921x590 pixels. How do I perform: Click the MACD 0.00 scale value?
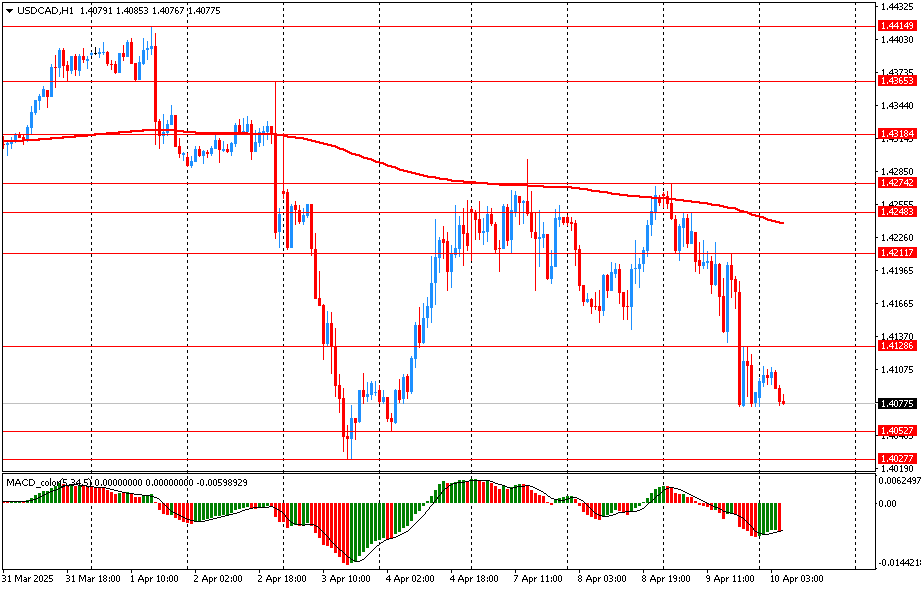[887, 504]
